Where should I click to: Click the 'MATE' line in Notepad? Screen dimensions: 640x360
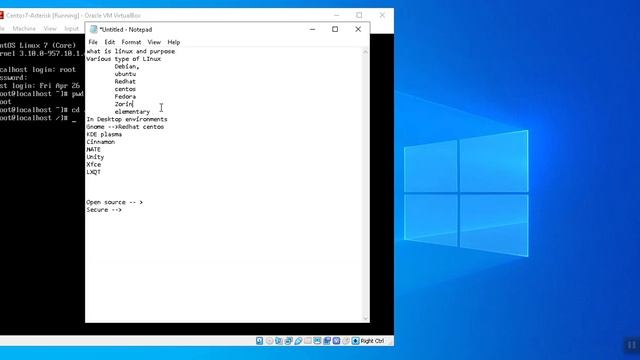[x=93, y=149]
